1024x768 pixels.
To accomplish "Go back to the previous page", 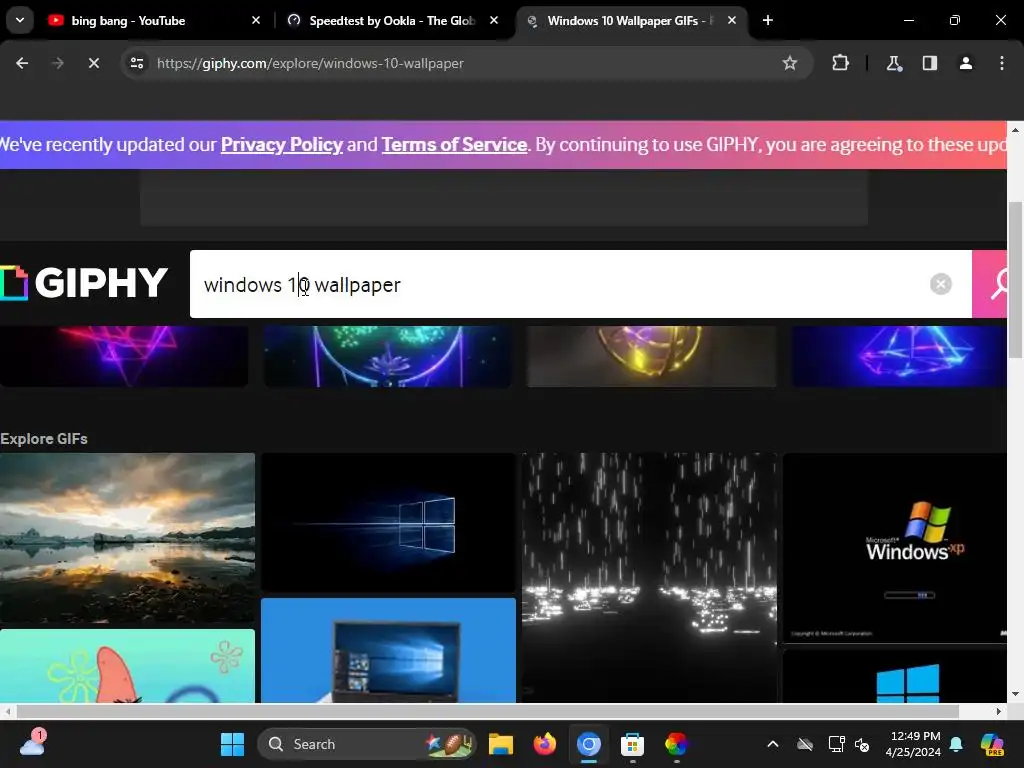I will [22, 63].
